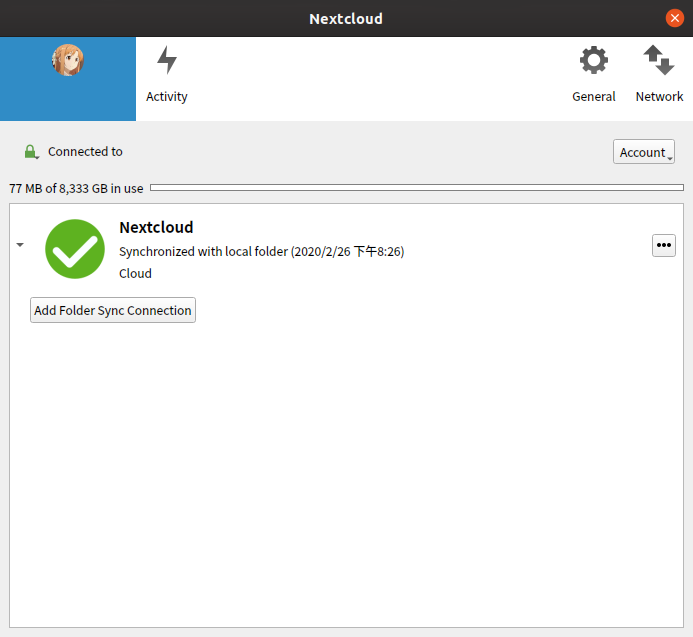Select the user avatar account tab

tap(68, 79)
